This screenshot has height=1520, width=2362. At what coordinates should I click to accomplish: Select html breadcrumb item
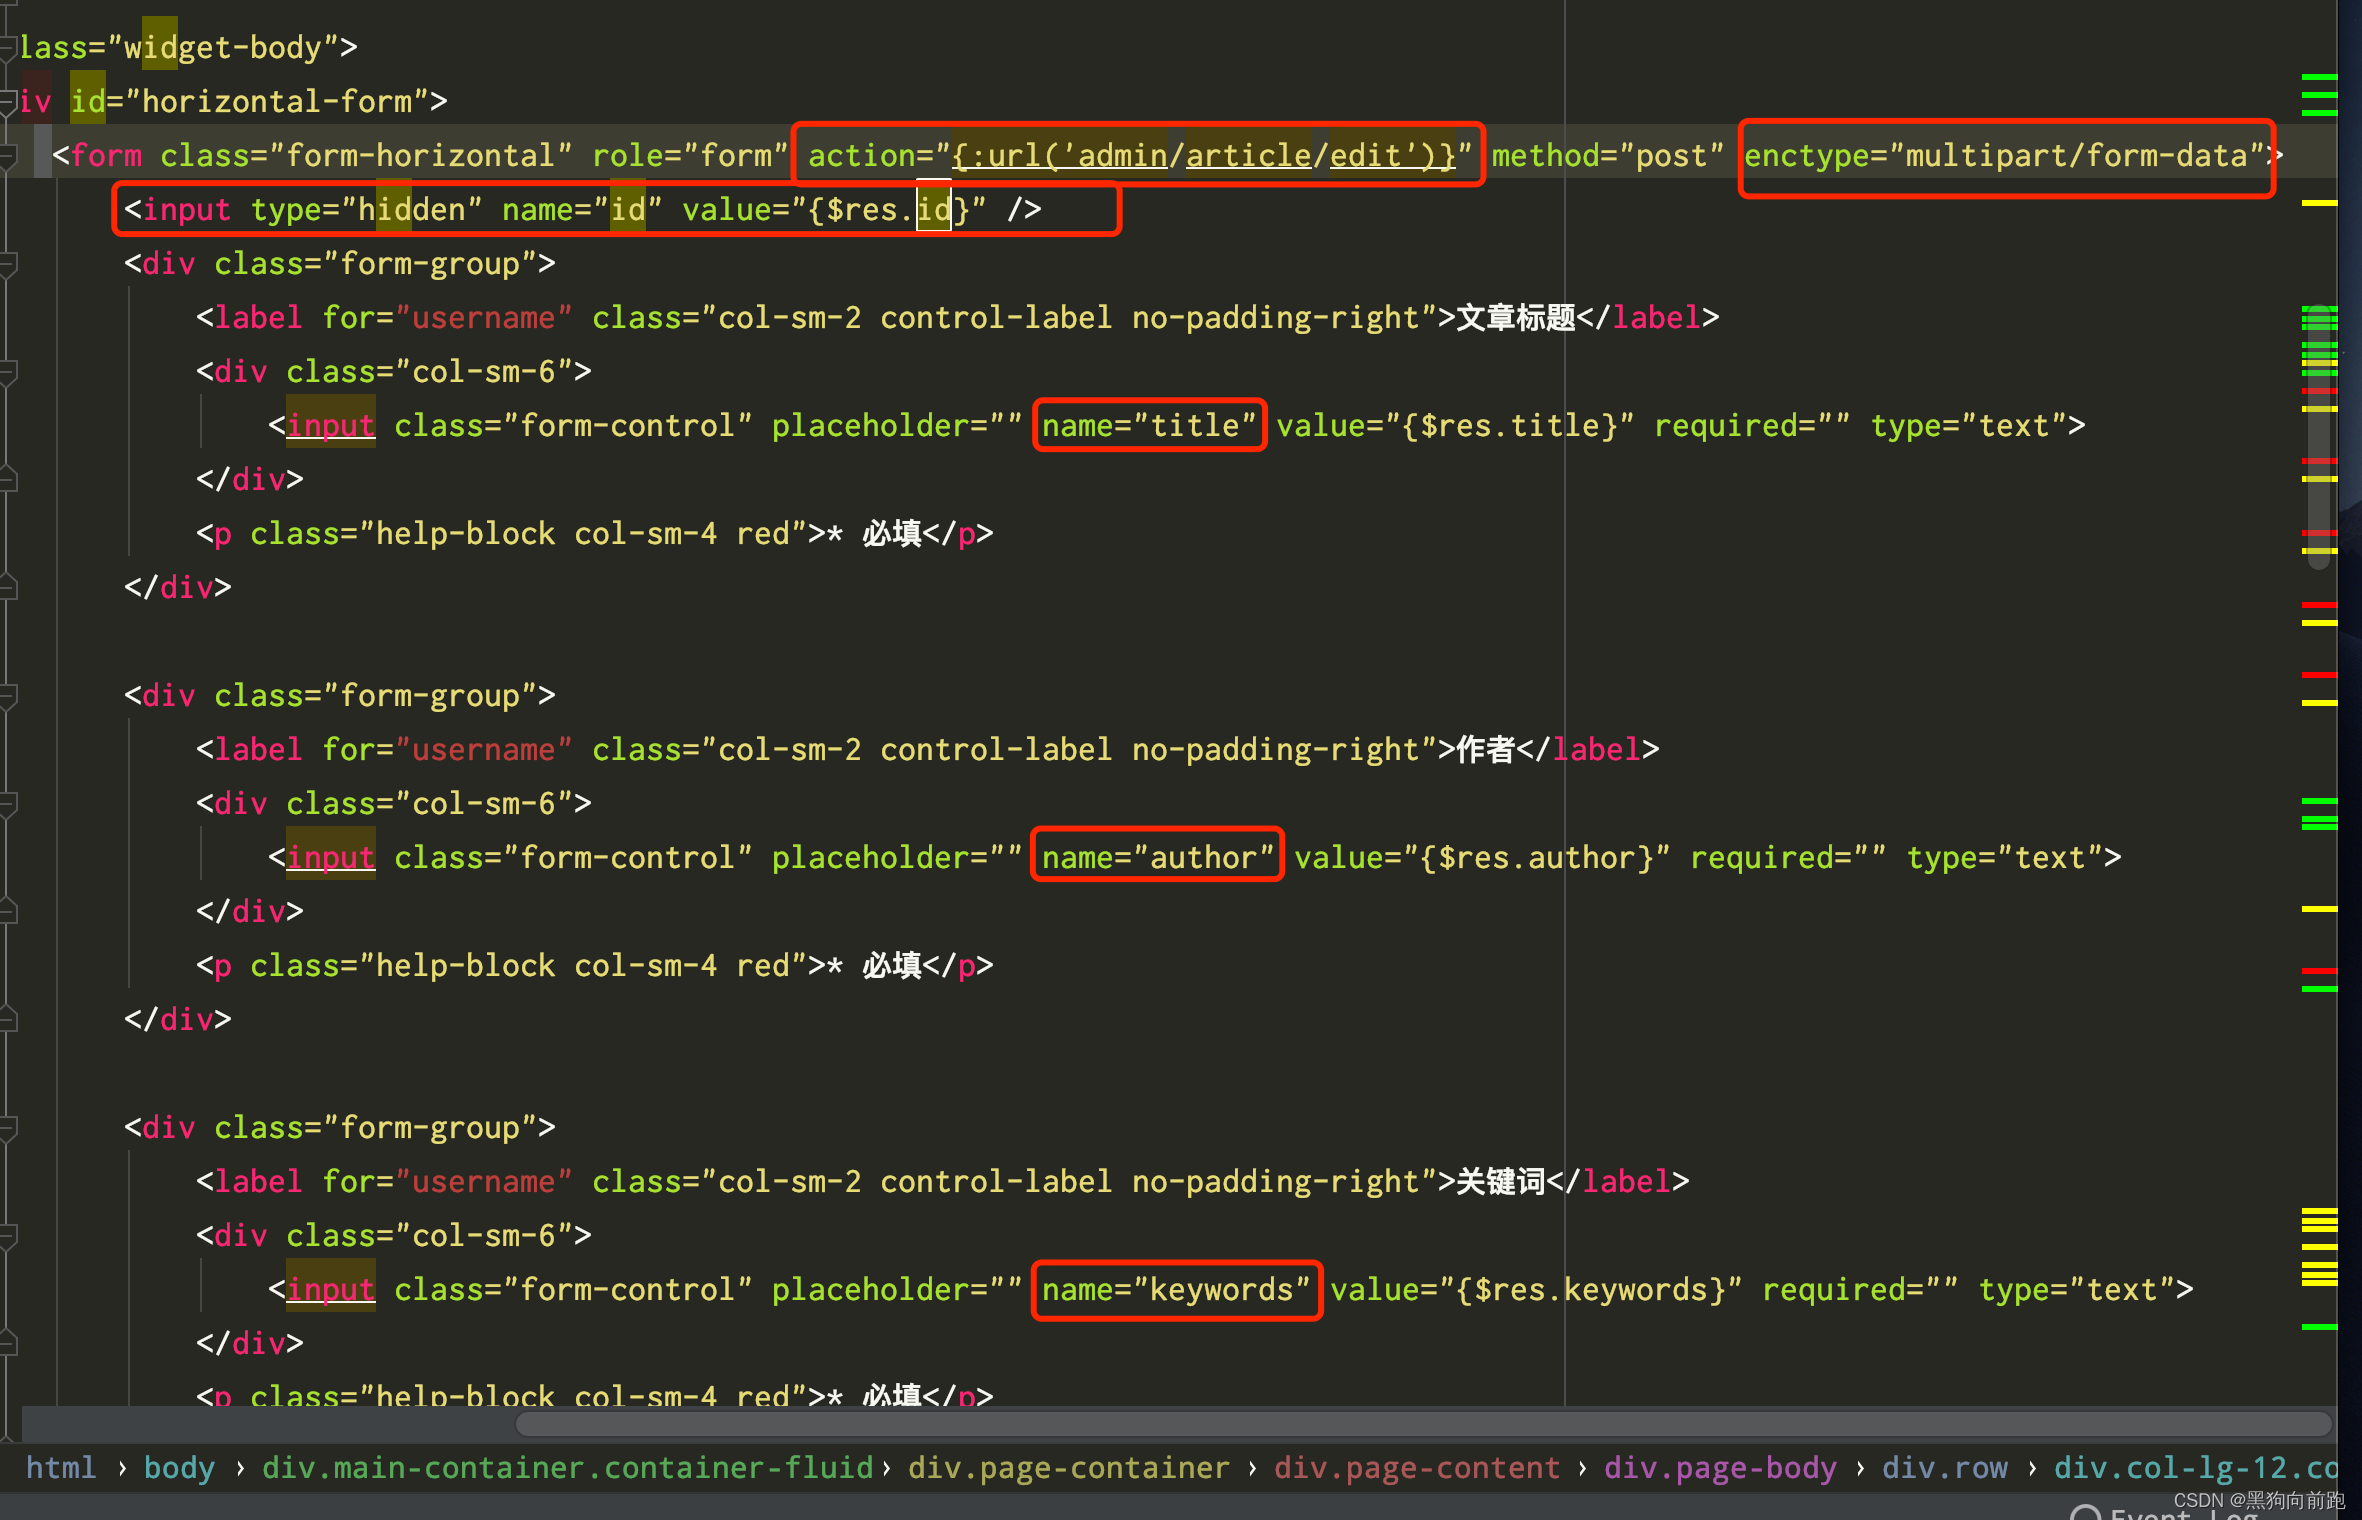coord(61,1467)
